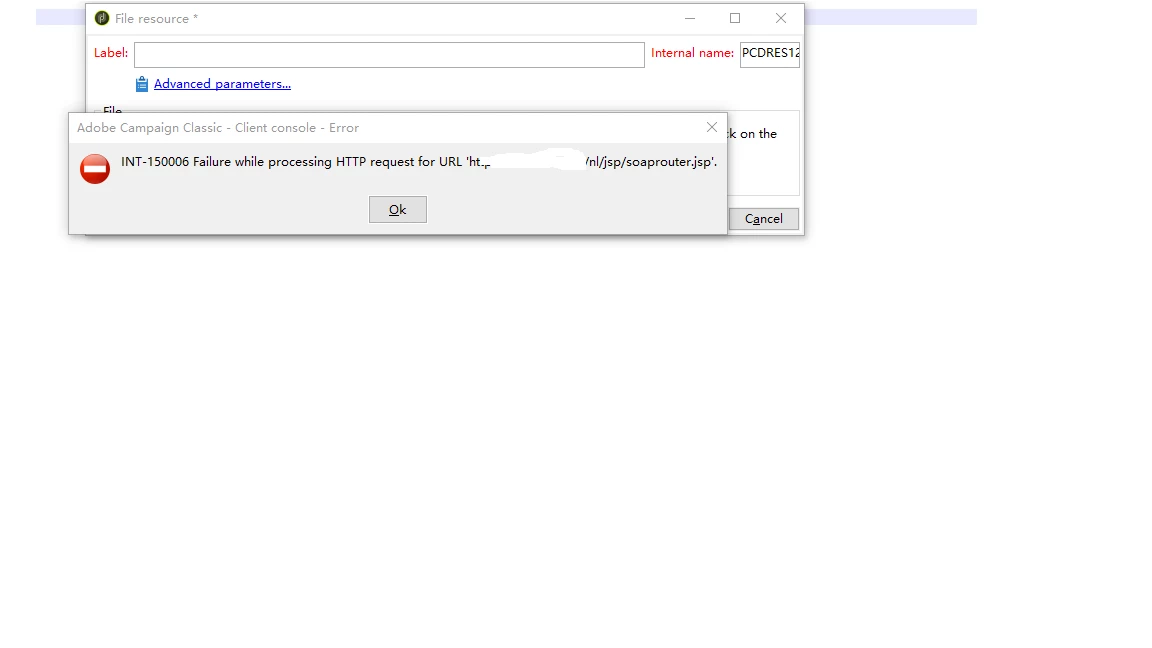Click Ok in the error dialog
This screenshot has width=1152, height=648.
click(x=397, y=209)
